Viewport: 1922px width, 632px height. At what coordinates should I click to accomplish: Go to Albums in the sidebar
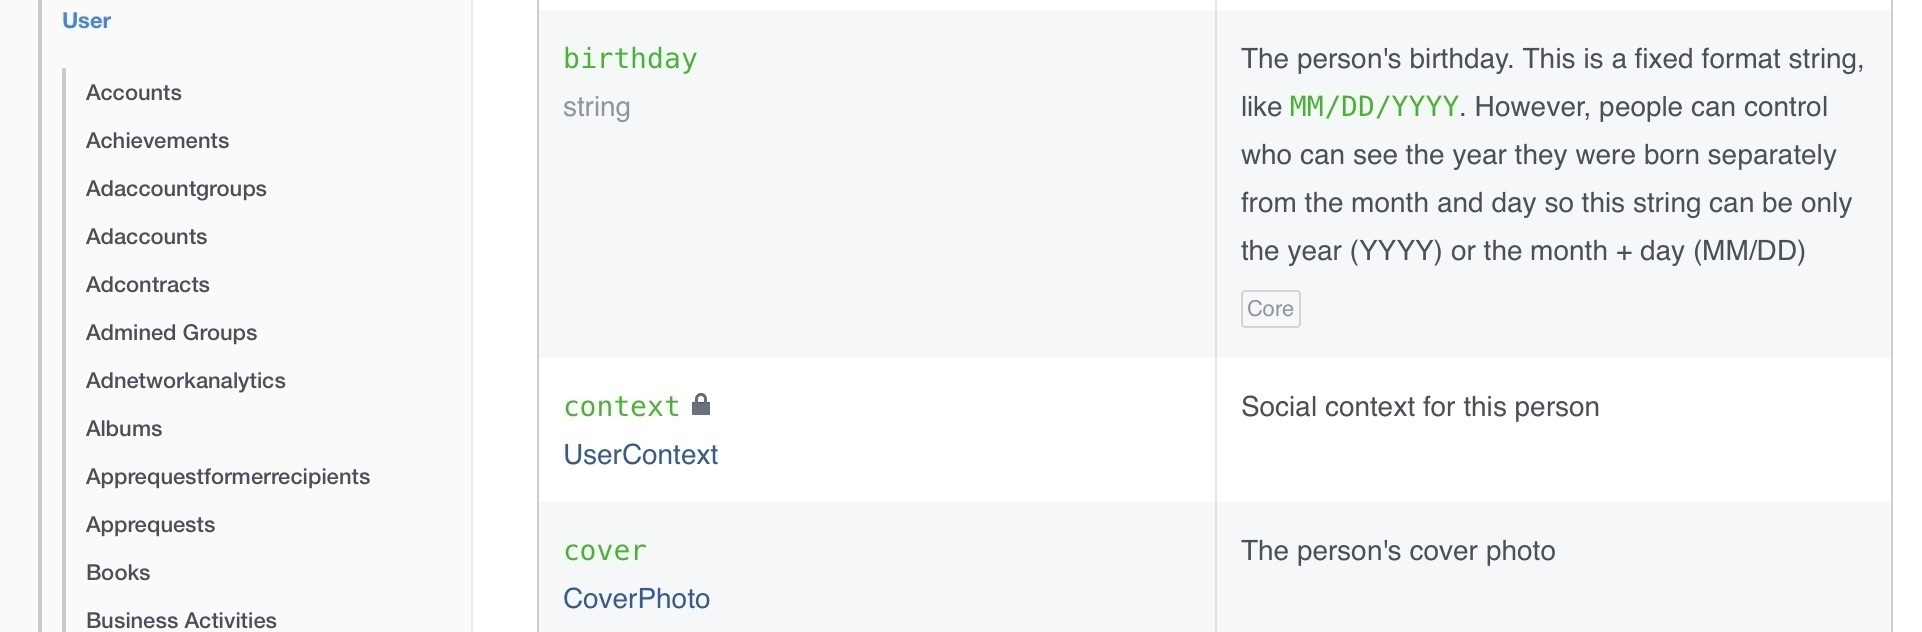(x=124, y=429)
